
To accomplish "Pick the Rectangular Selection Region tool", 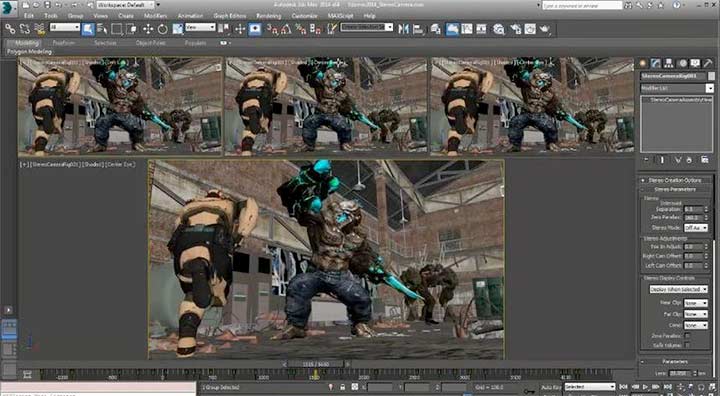I will [117, 29].
